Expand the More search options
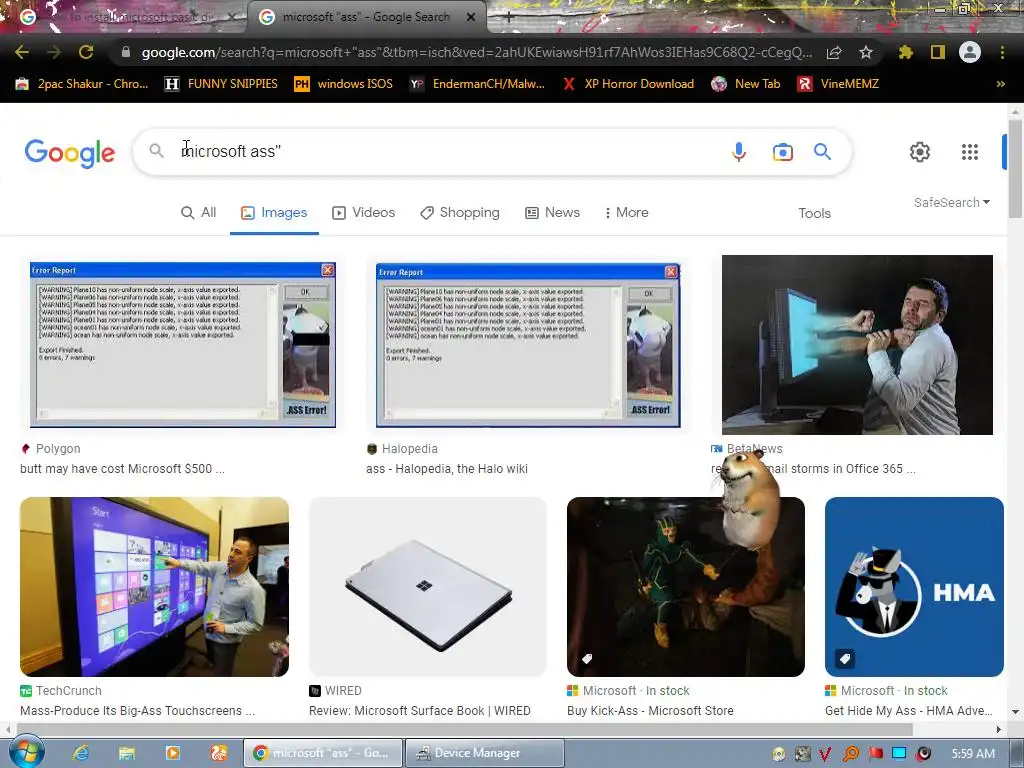 point(626,213)
